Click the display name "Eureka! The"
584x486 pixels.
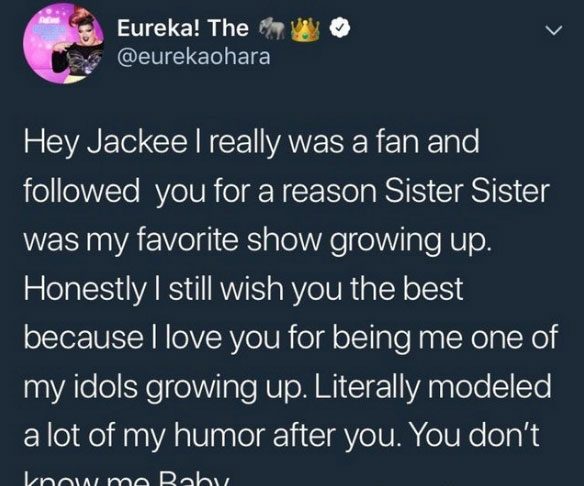pos(183,28)
